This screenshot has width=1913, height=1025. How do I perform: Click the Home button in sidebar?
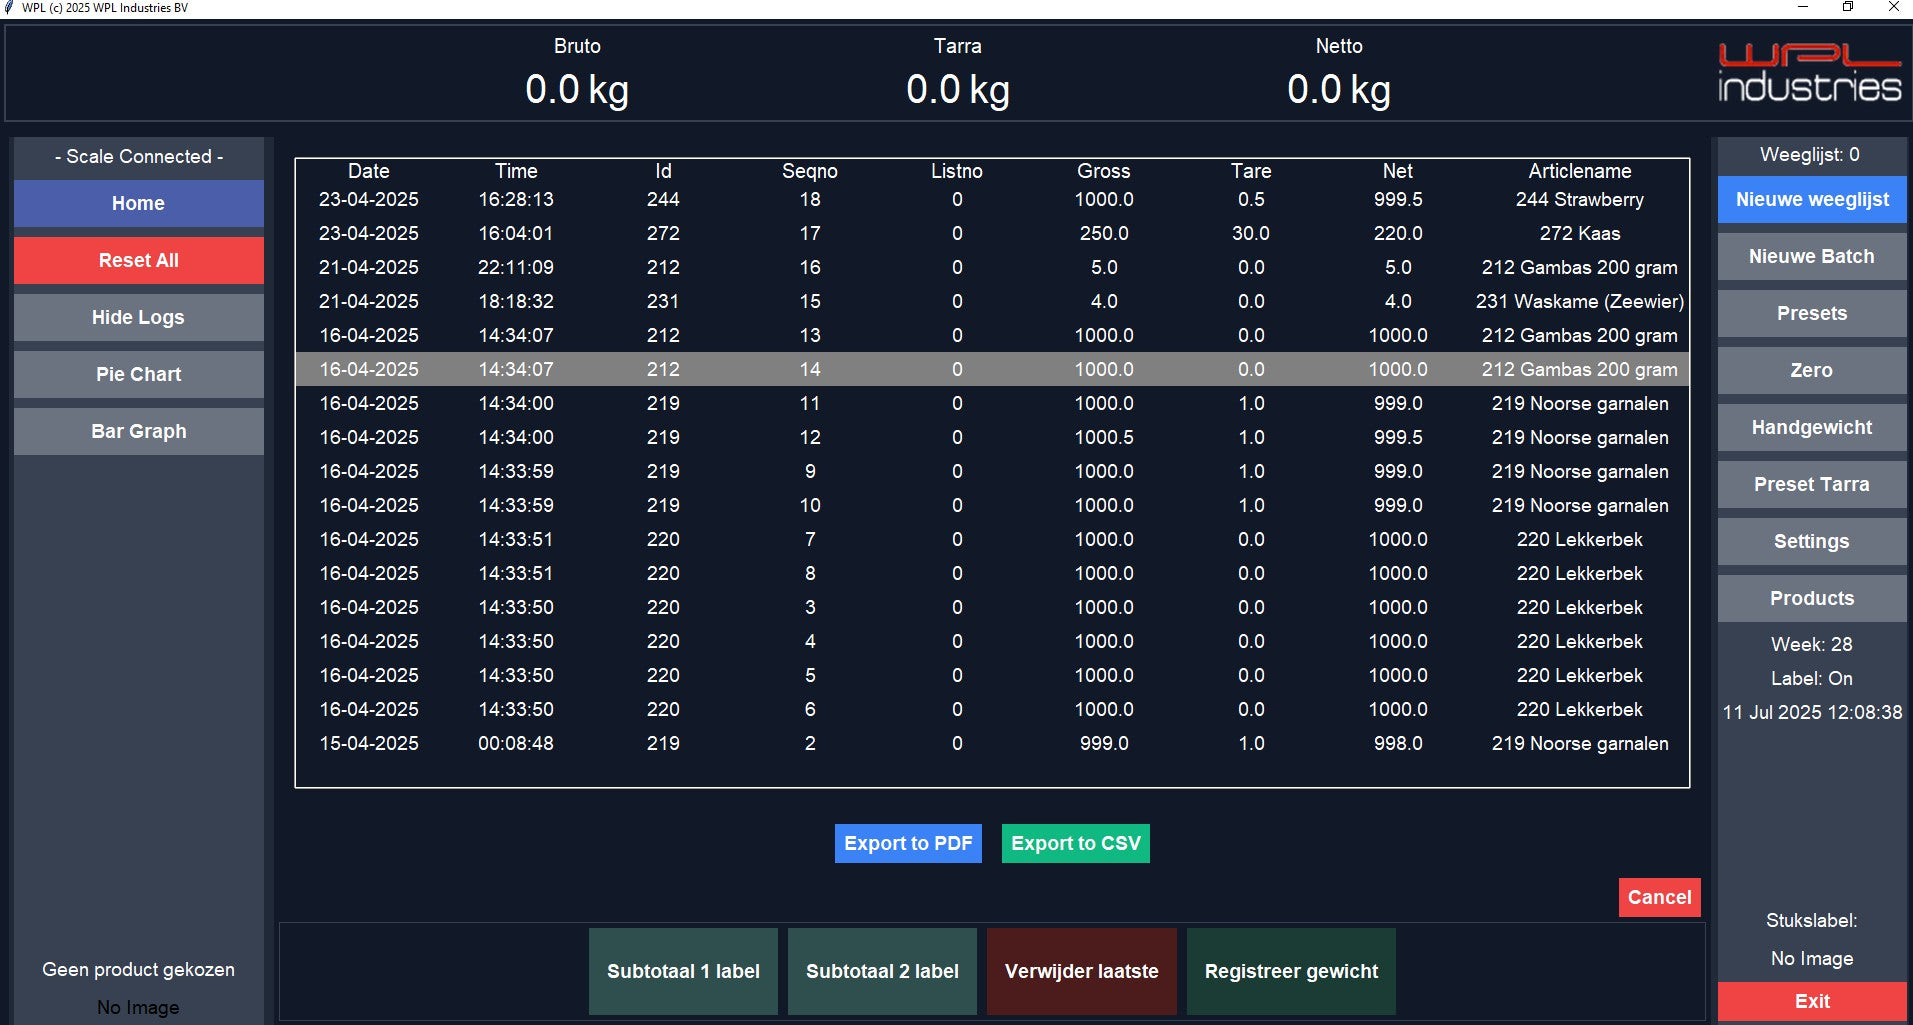tap(139, 203)
